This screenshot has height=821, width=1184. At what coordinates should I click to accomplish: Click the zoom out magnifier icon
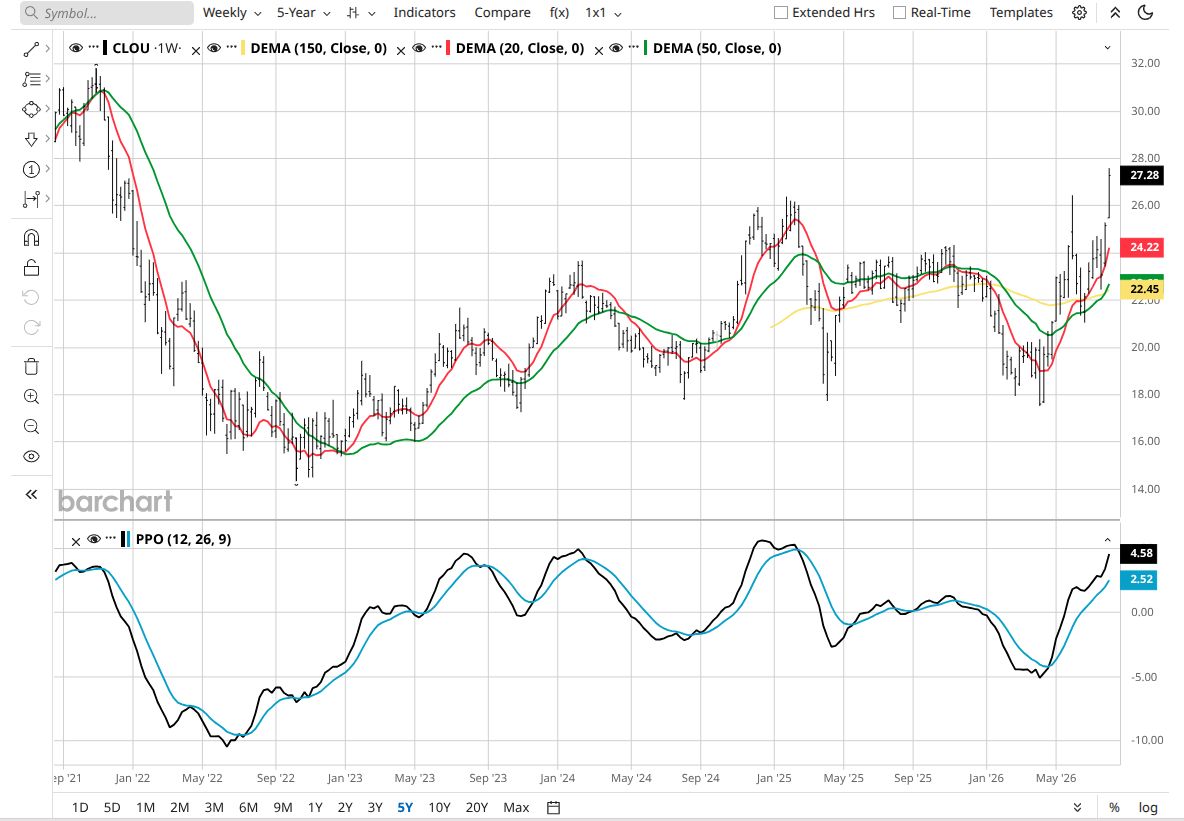(x=31, y=427)
